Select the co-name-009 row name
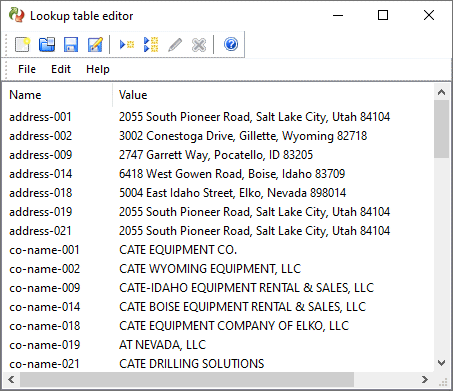 45,288
